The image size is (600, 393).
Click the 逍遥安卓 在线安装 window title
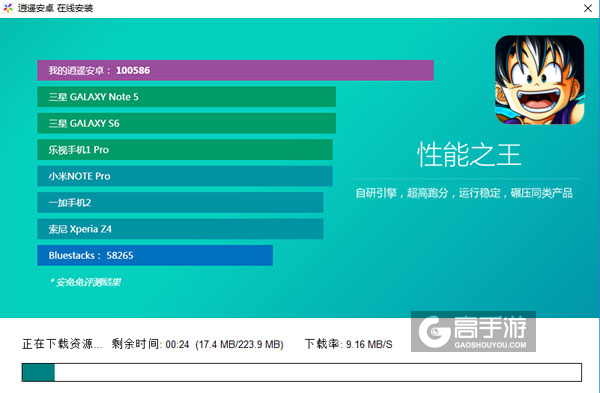[55, 8]
